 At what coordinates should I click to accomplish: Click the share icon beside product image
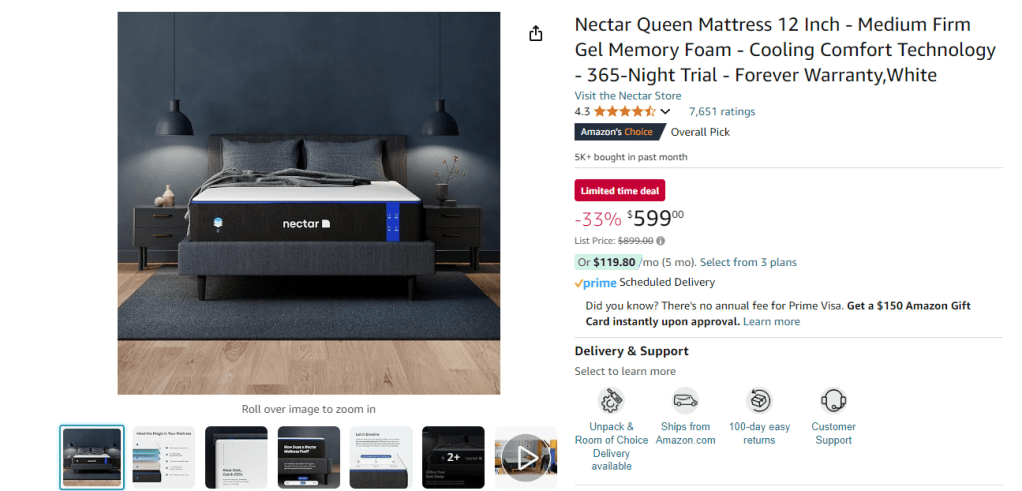[535, 33]
